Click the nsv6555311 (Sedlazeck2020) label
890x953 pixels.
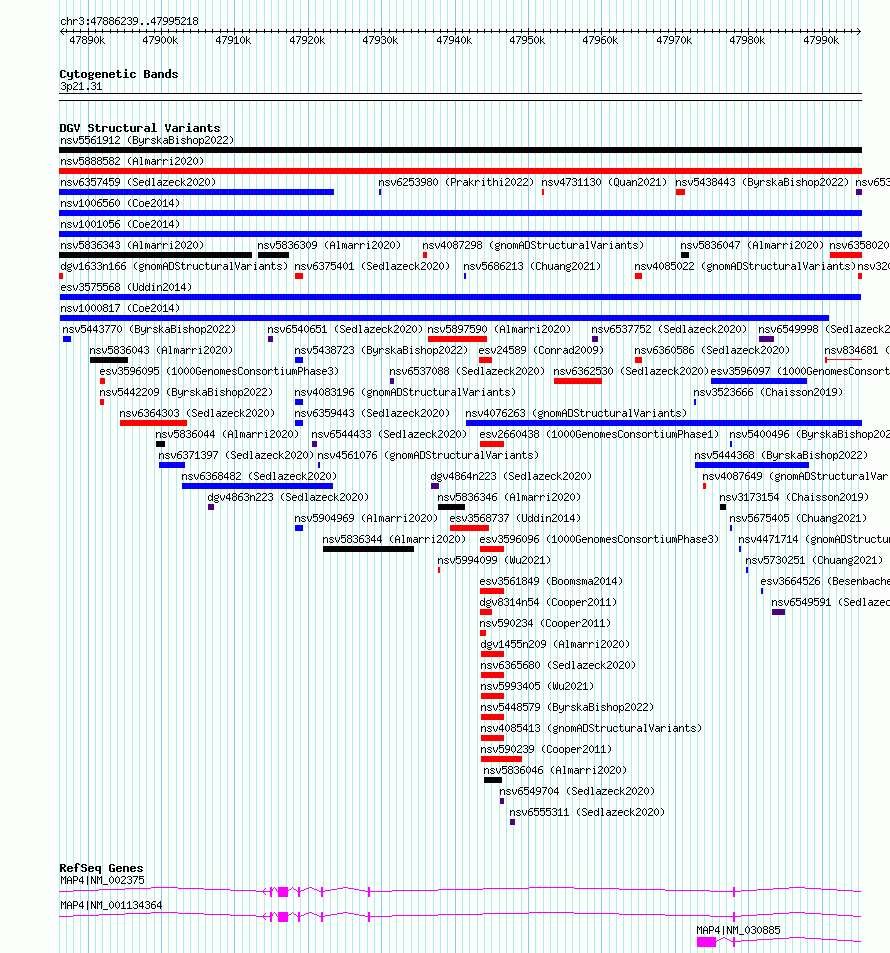click(587, 812)
